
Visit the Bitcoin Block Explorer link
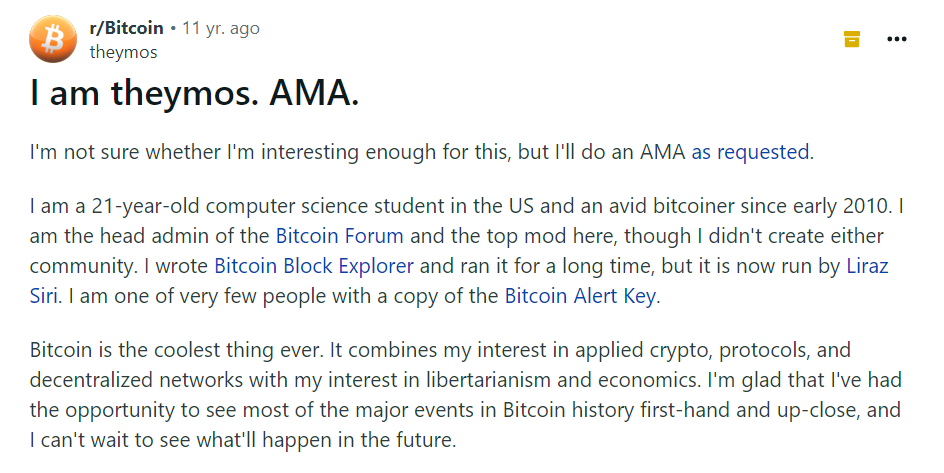click(x=314, y=265)
